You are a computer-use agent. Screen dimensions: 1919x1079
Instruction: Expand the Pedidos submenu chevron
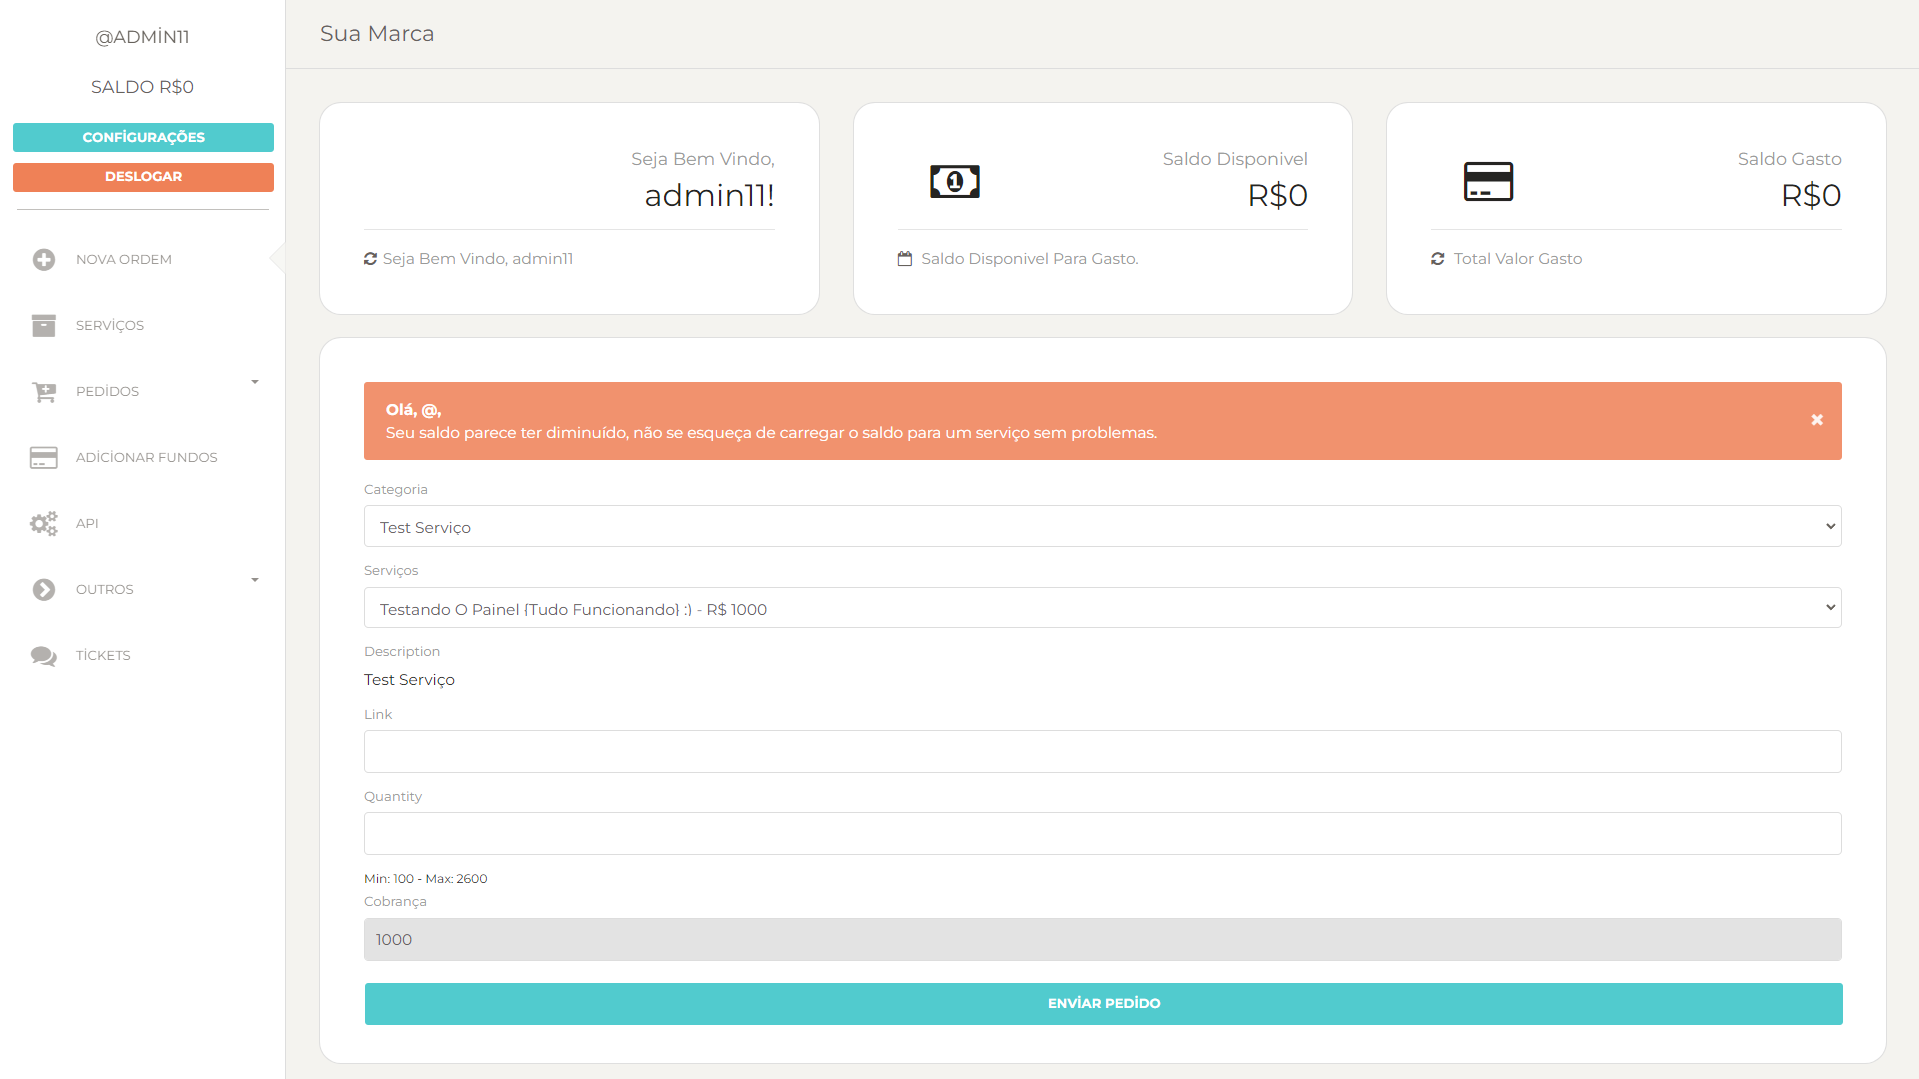255,382
